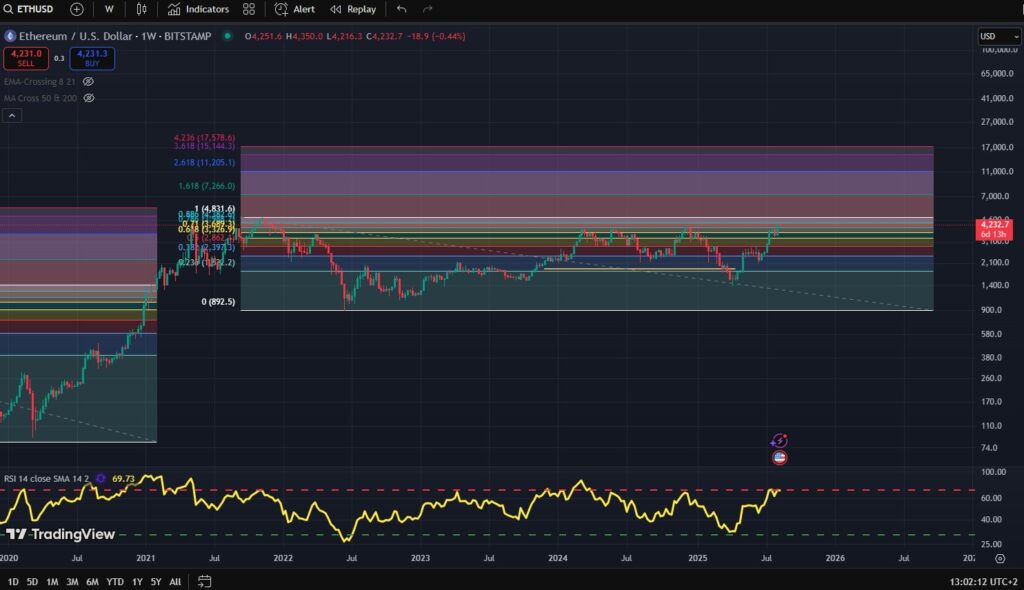This screenshot has width=1024, height=590.
Task: Set date range to YTD
Action: click(x=115, y=582)
